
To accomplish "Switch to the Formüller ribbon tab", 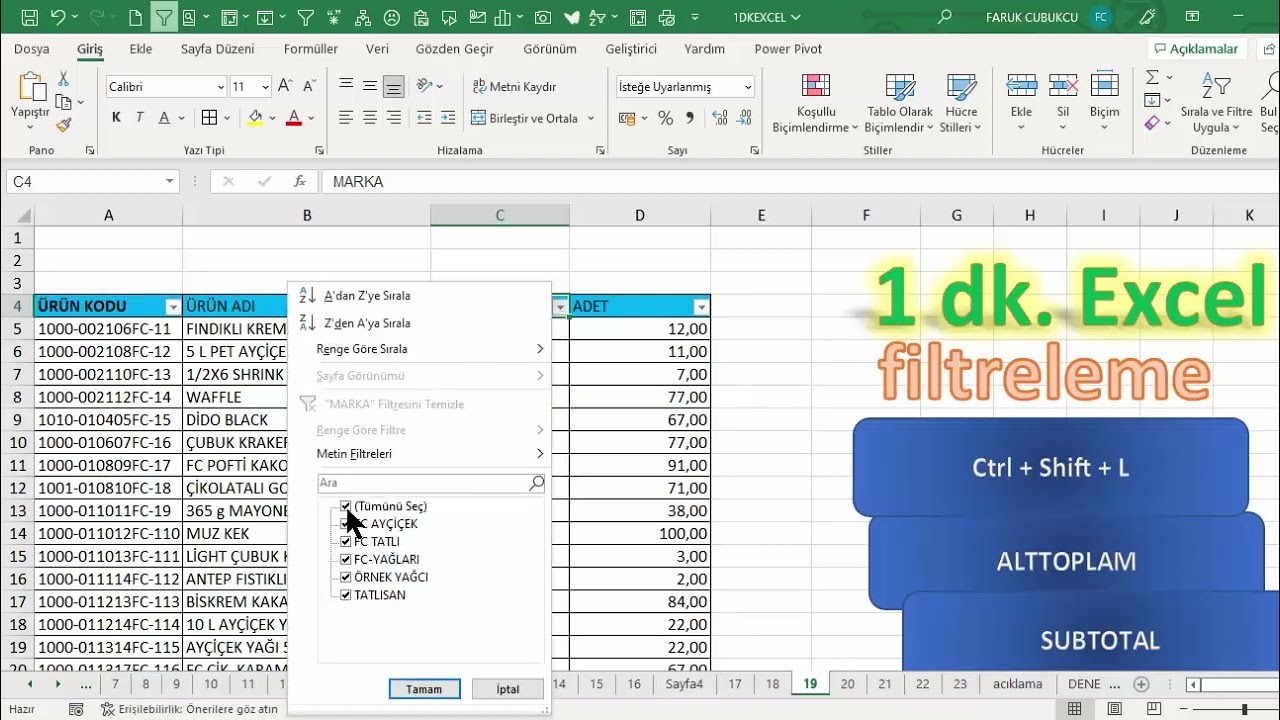I will click(x=311, y=49).
